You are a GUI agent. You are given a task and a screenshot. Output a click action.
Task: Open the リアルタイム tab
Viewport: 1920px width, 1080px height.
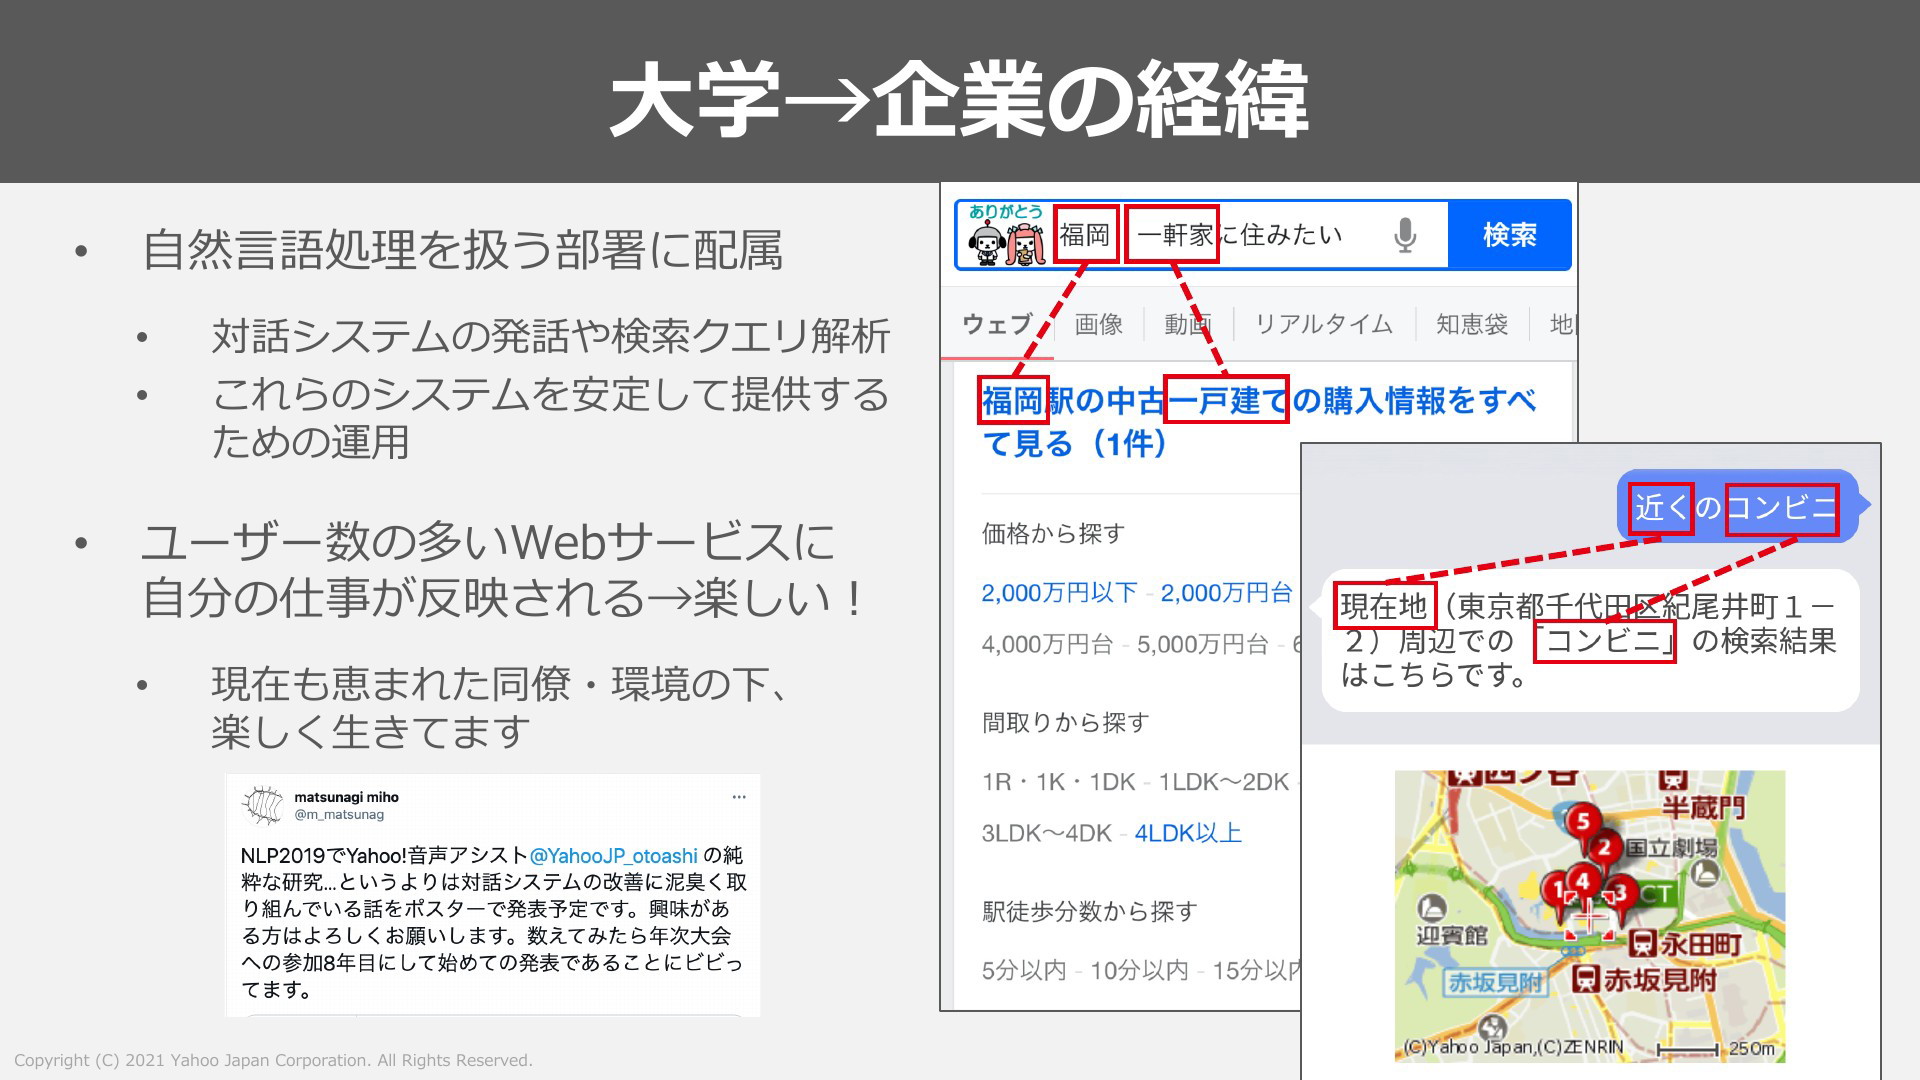[1323, 324]
